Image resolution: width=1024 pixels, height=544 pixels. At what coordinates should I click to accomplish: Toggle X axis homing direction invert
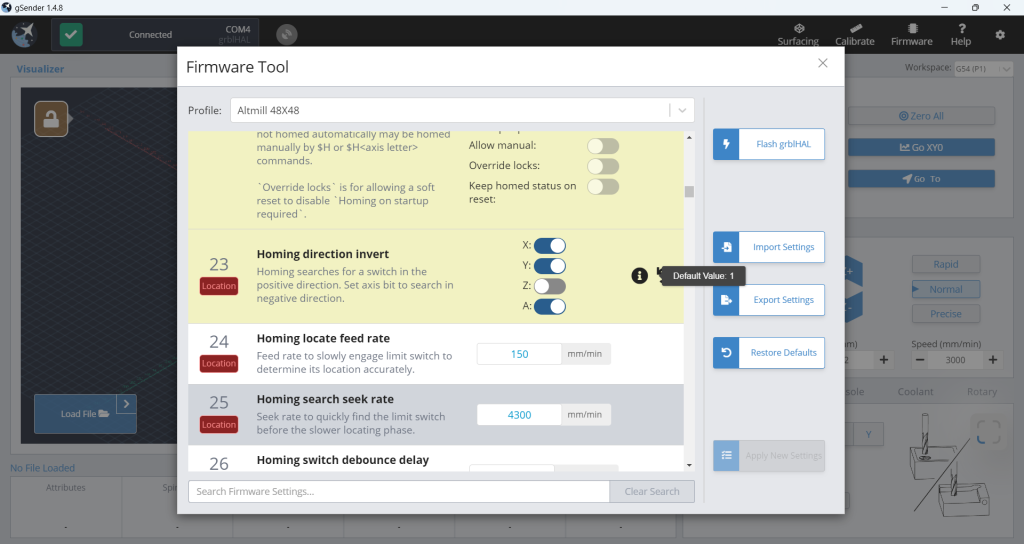point(549,245)
